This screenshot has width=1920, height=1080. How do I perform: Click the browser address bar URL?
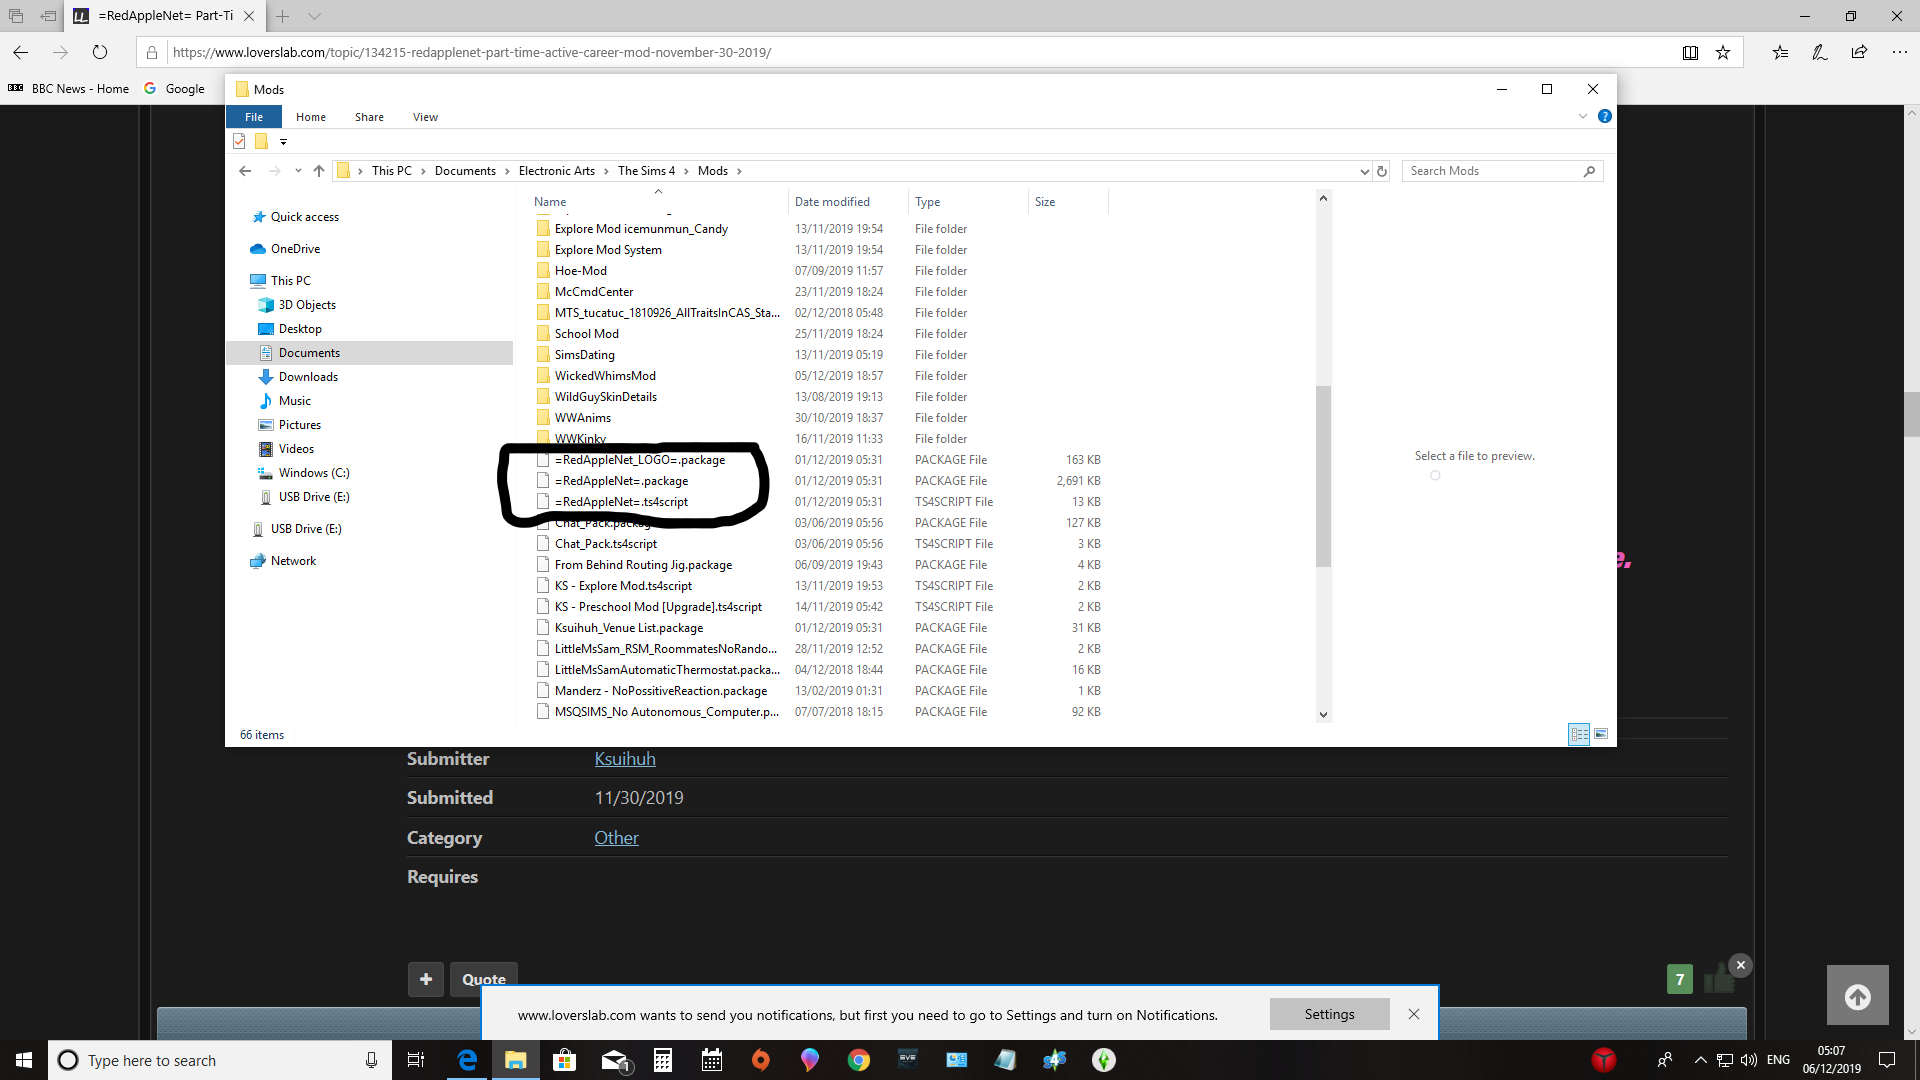click(472, 52)
